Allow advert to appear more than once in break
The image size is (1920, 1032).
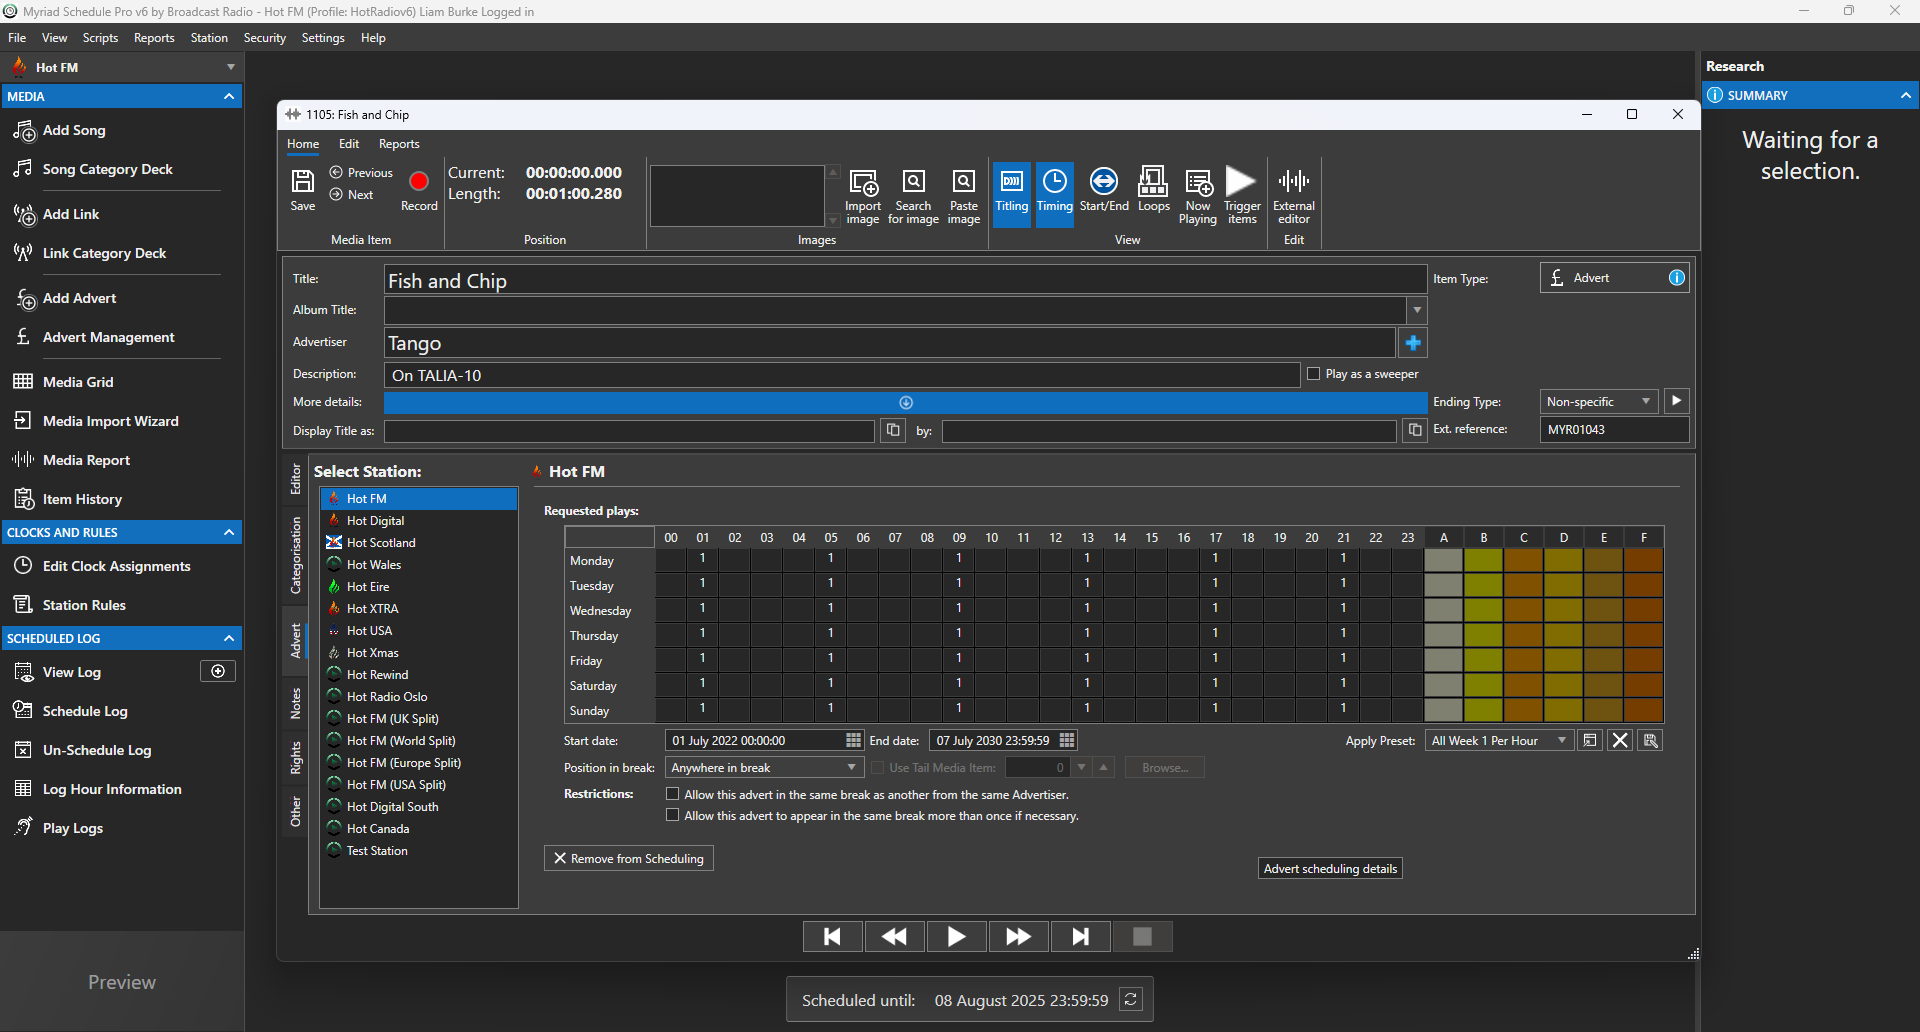673,815
